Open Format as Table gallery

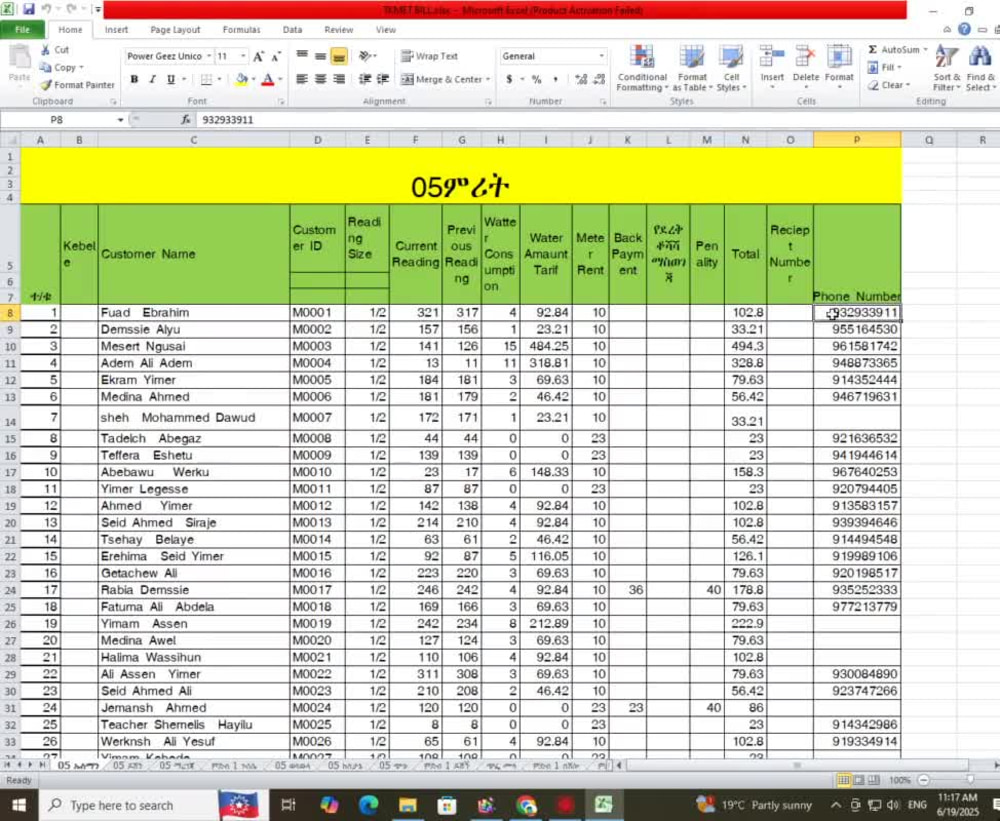pyautogui.click(x=692, y=69)
